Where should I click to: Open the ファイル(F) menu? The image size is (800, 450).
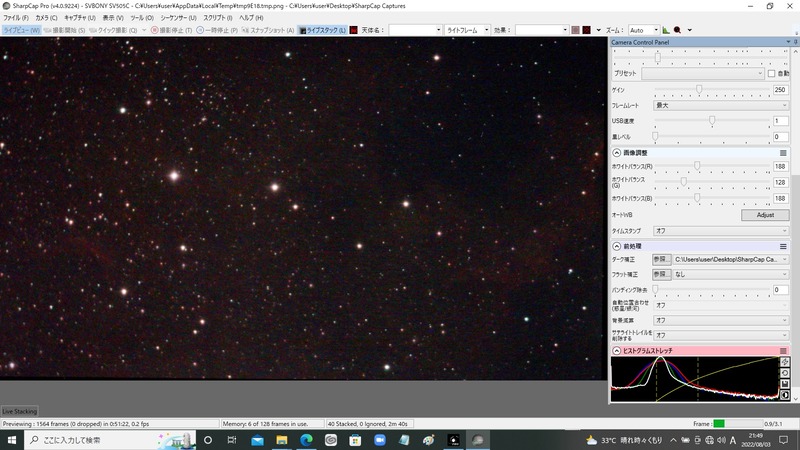tap(16, 18)
